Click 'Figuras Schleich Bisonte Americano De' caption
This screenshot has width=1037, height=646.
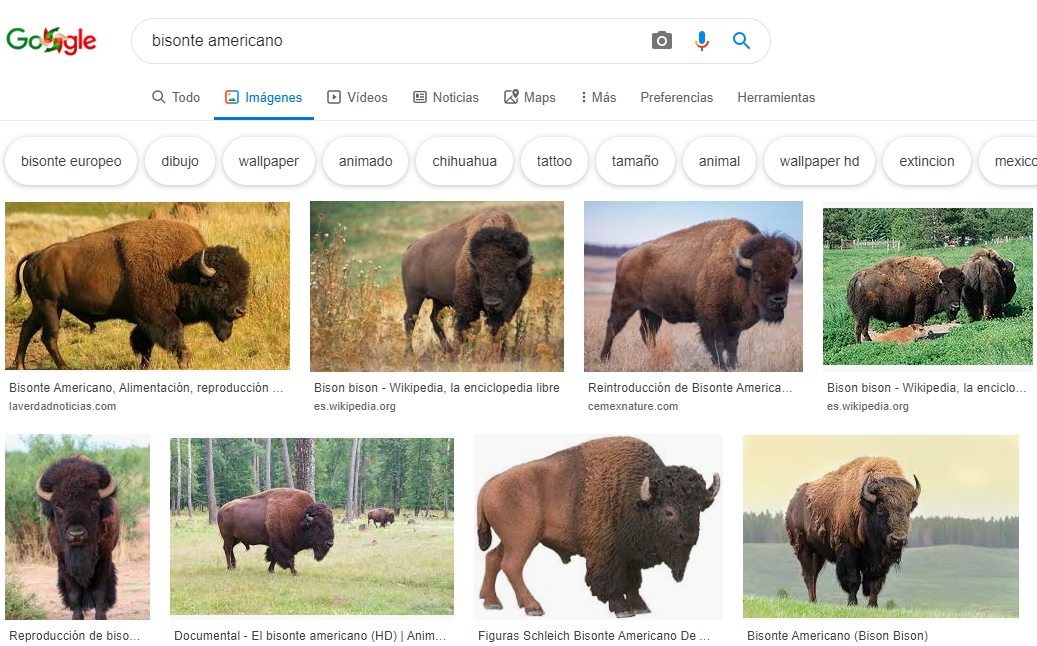594,636
